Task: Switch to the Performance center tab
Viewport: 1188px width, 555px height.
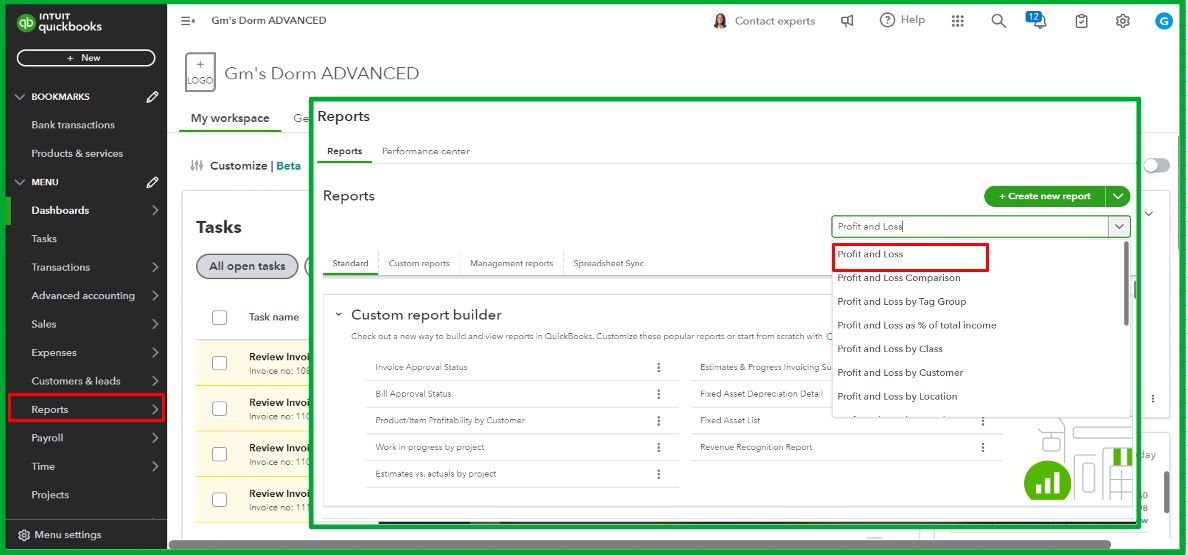Action: coord(425,151)
